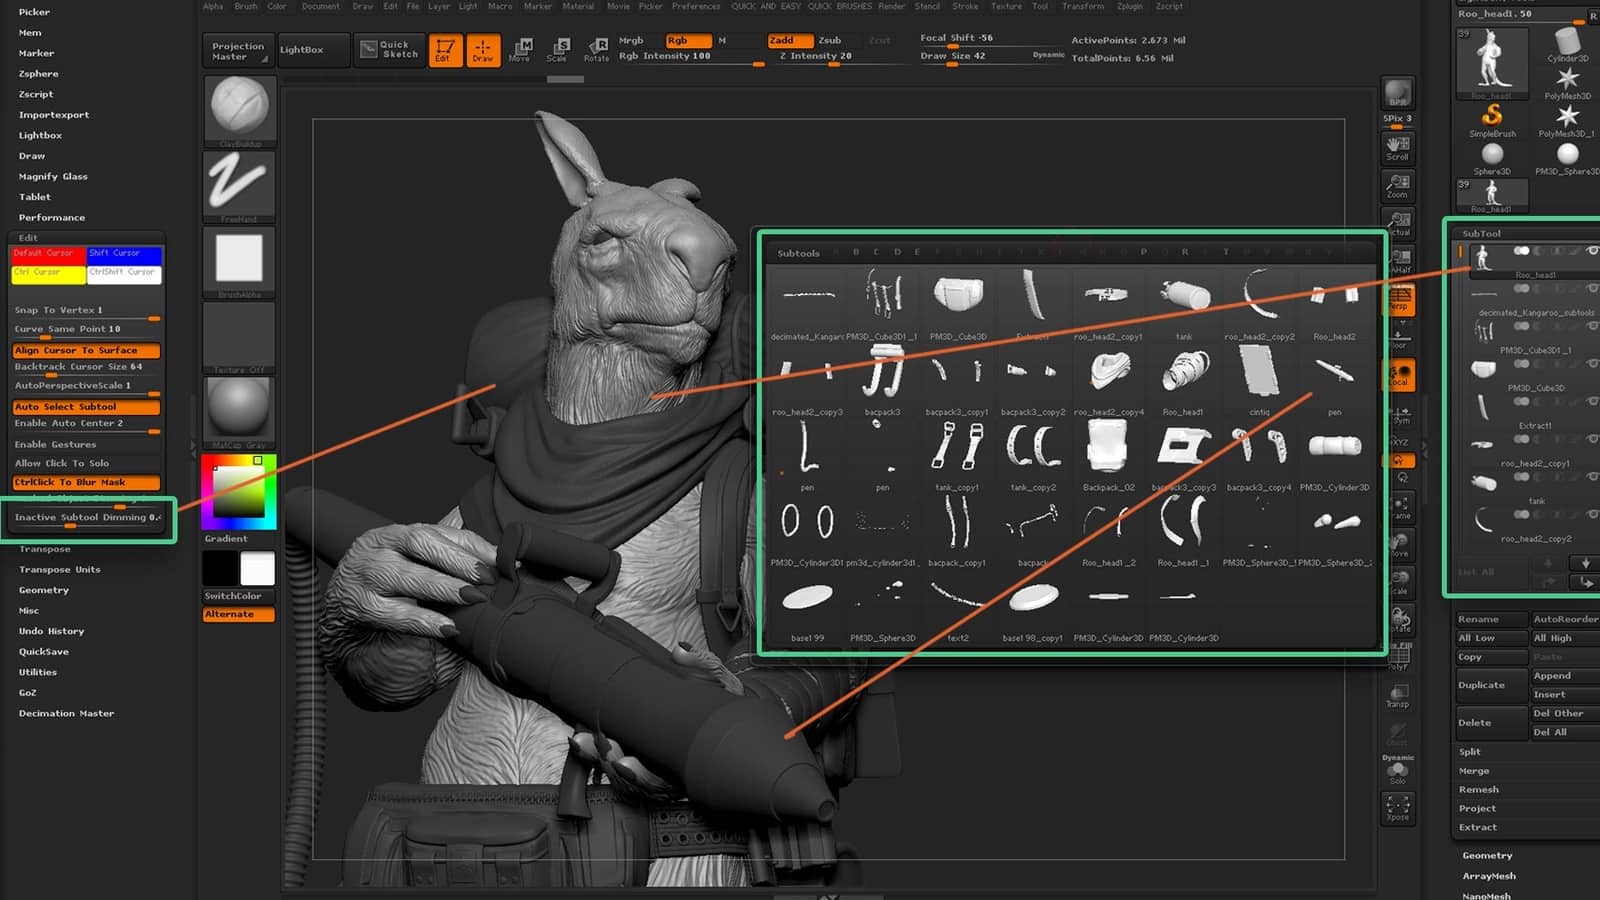This screenshot has width=1600, height=900.
Task: Activate the Scale icon in the top toolbar
Action: [x=560, y=49]
